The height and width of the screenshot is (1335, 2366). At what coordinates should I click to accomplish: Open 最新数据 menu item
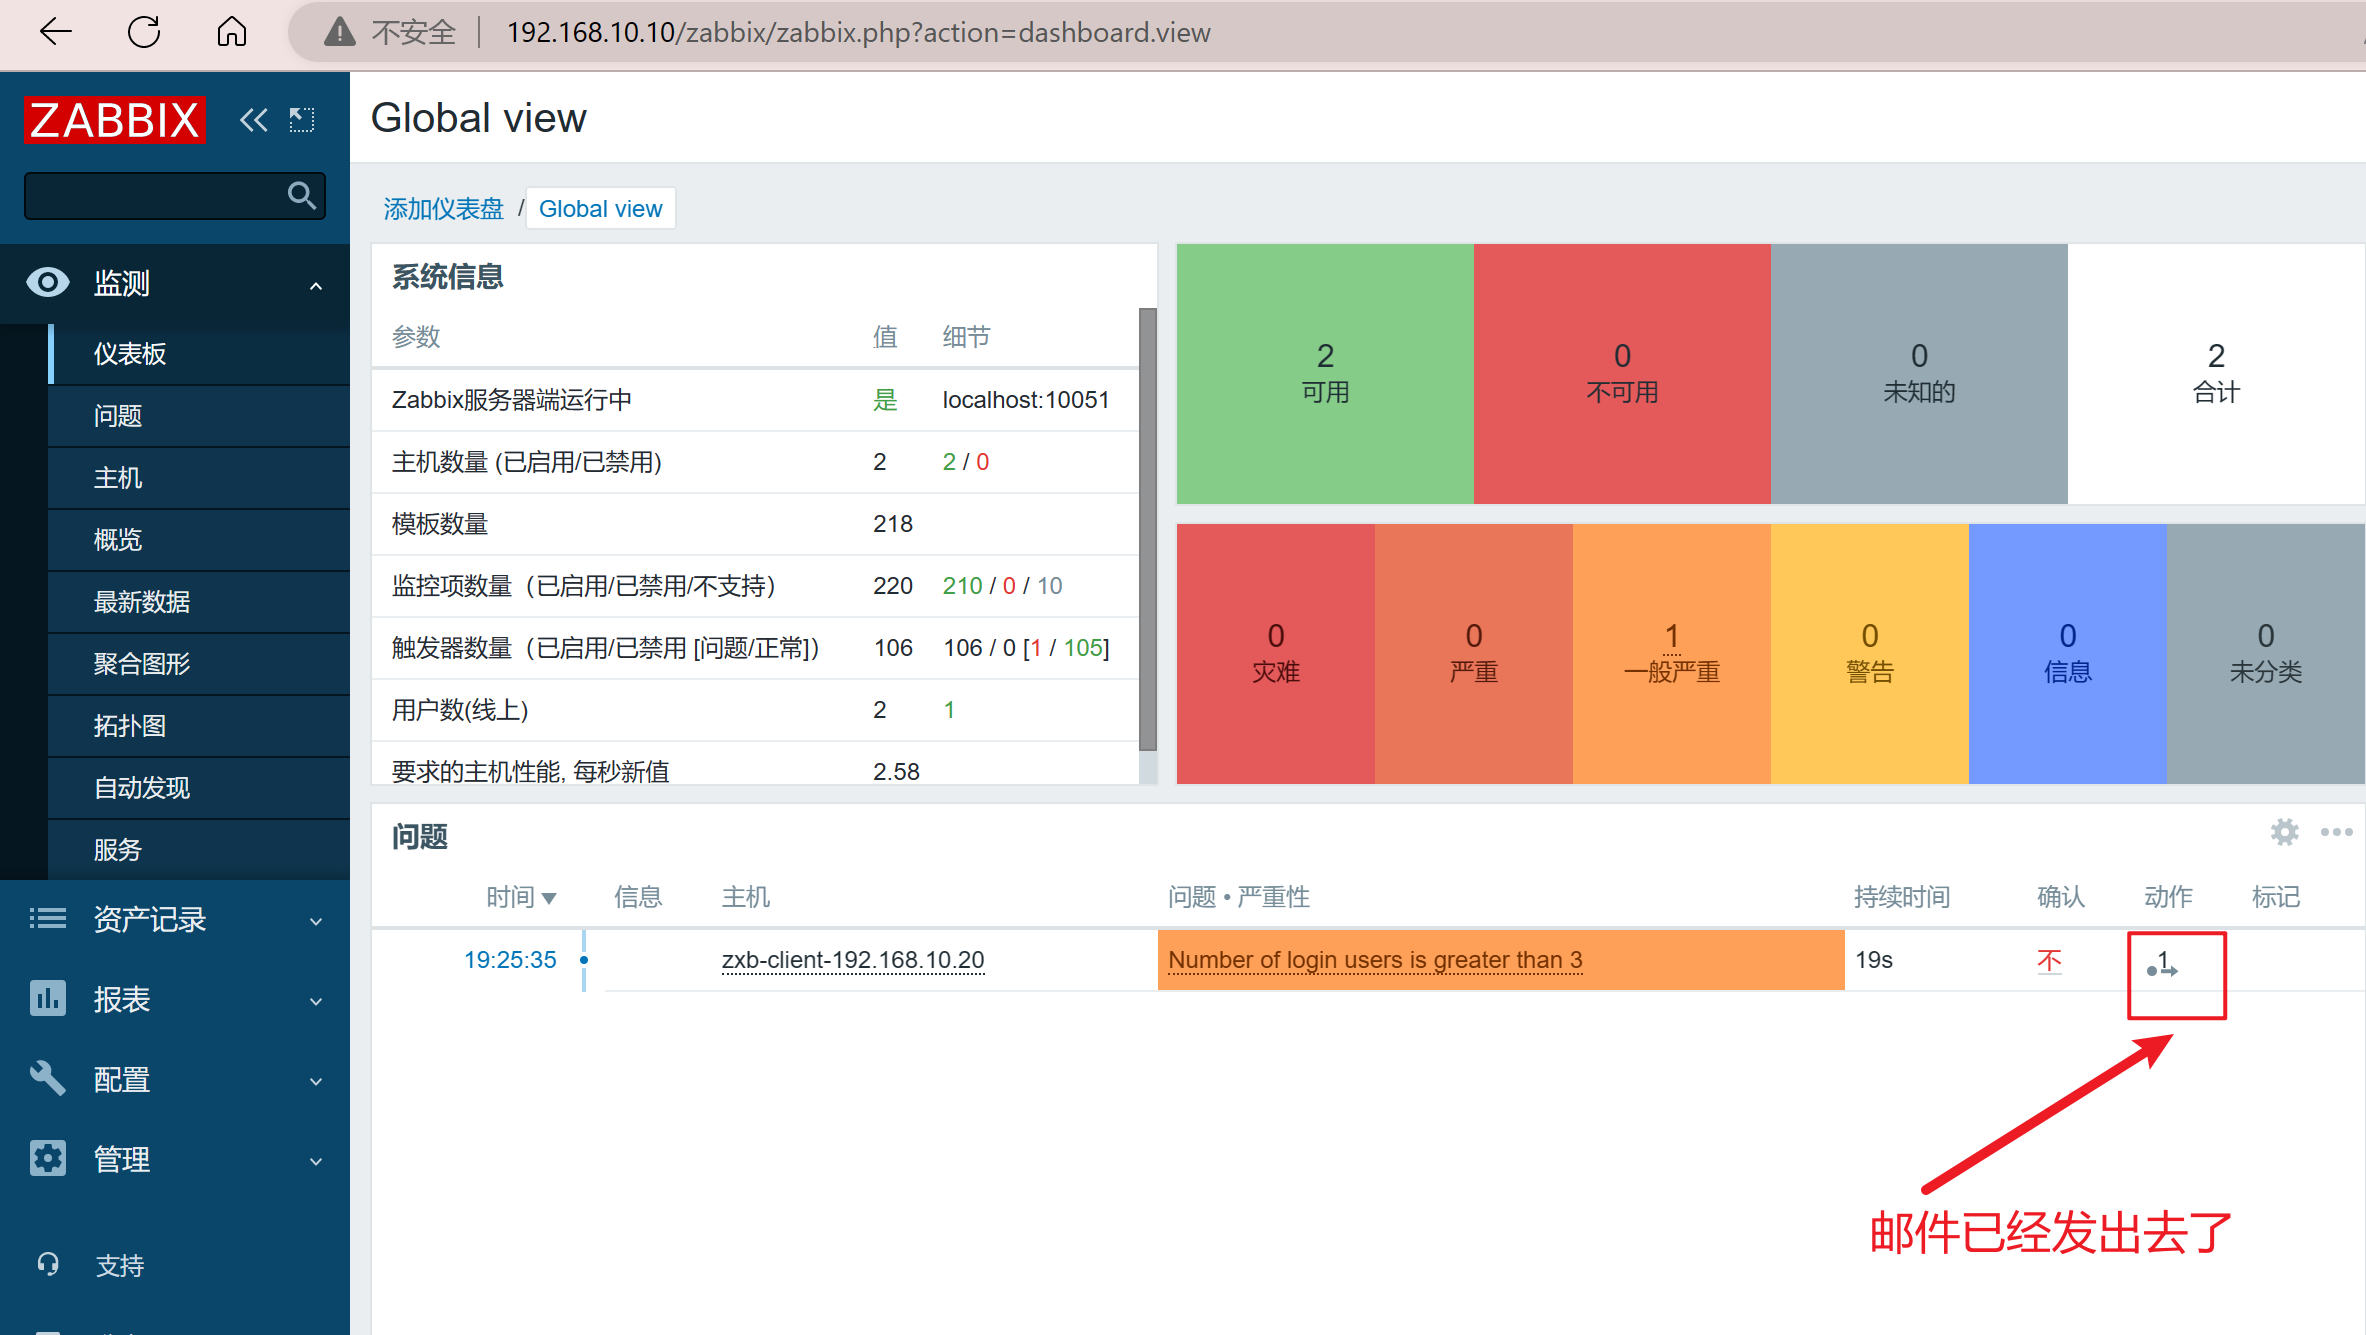coord(199,602)
